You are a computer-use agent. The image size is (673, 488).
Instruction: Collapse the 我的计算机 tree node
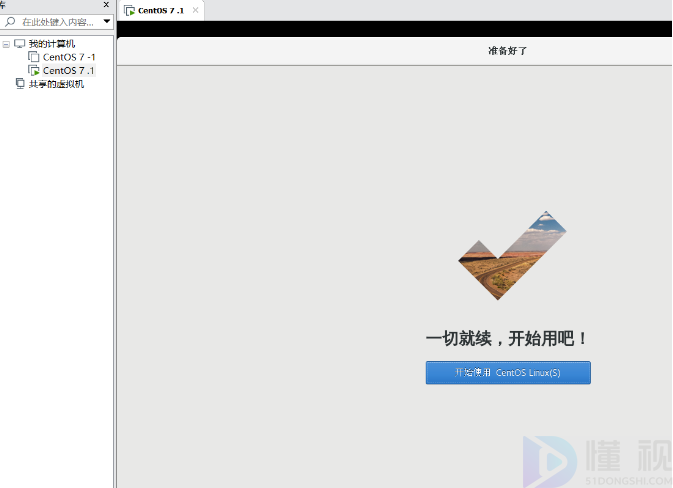[7, 44]
